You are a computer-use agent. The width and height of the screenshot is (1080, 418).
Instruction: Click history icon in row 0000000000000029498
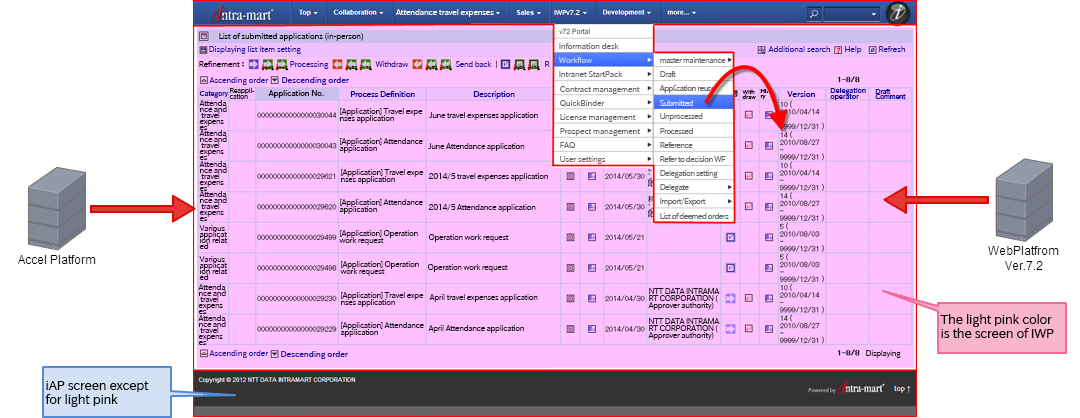point(769,268)
